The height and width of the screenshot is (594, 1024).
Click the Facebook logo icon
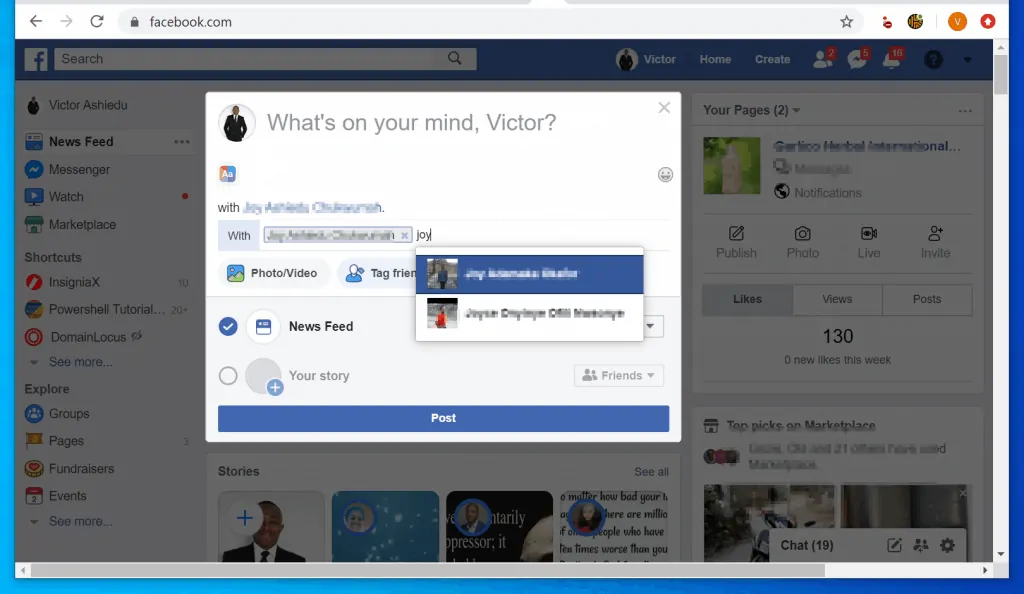37,59
